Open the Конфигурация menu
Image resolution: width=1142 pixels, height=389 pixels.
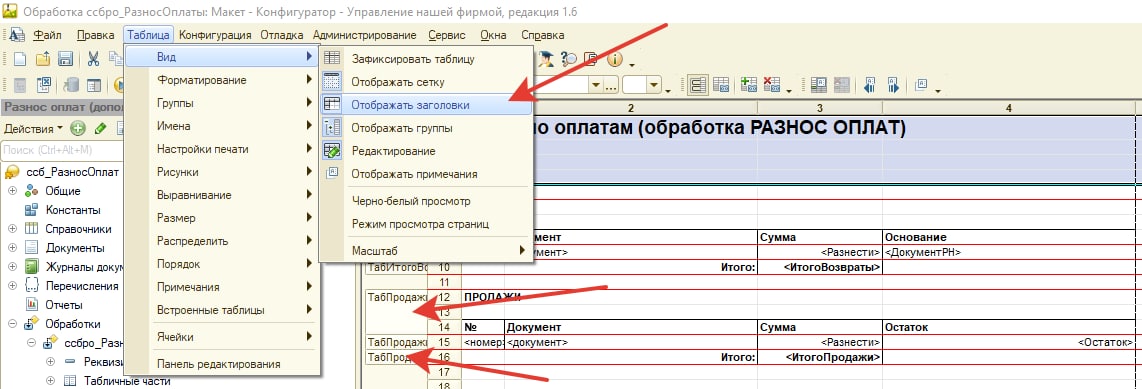(x=216, y=35)
